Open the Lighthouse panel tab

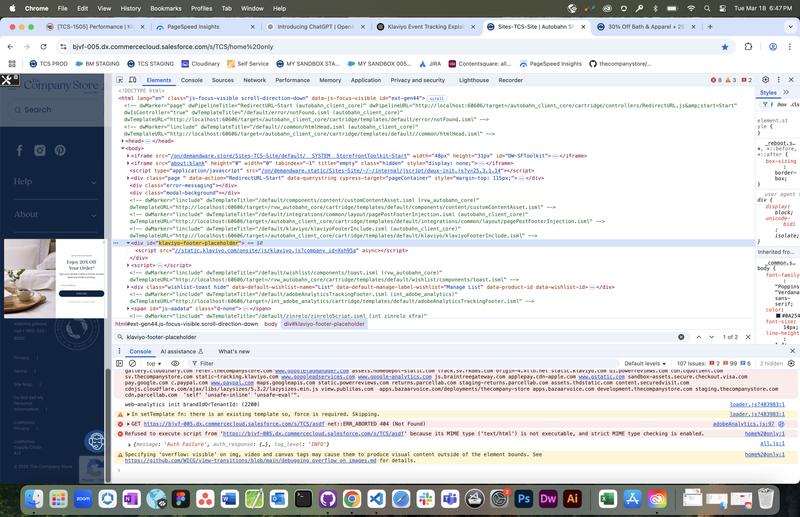[x=473, y=80]
